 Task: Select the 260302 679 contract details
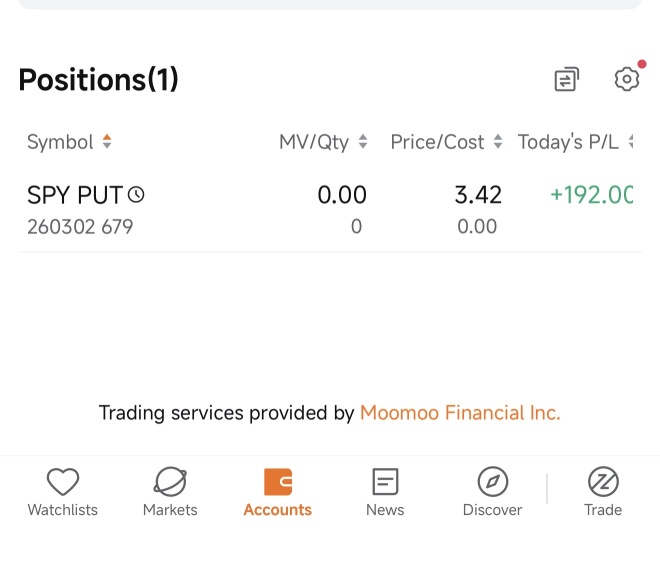[80, 227]
